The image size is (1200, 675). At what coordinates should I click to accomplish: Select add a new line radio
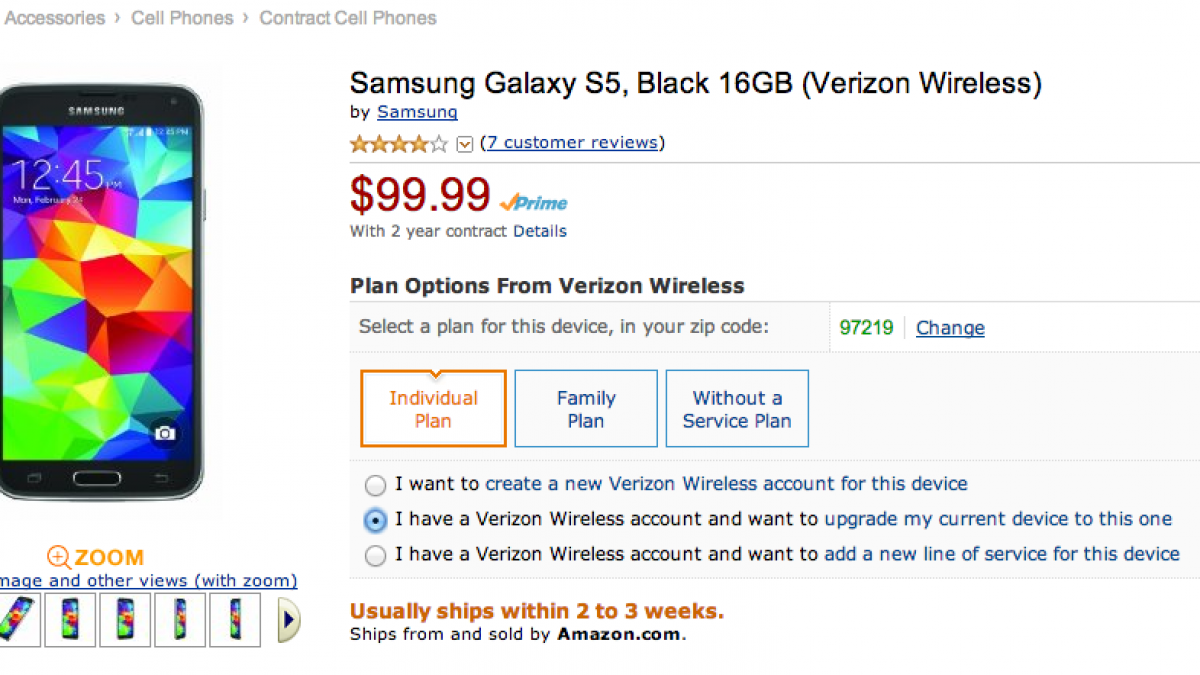[375, 555]
